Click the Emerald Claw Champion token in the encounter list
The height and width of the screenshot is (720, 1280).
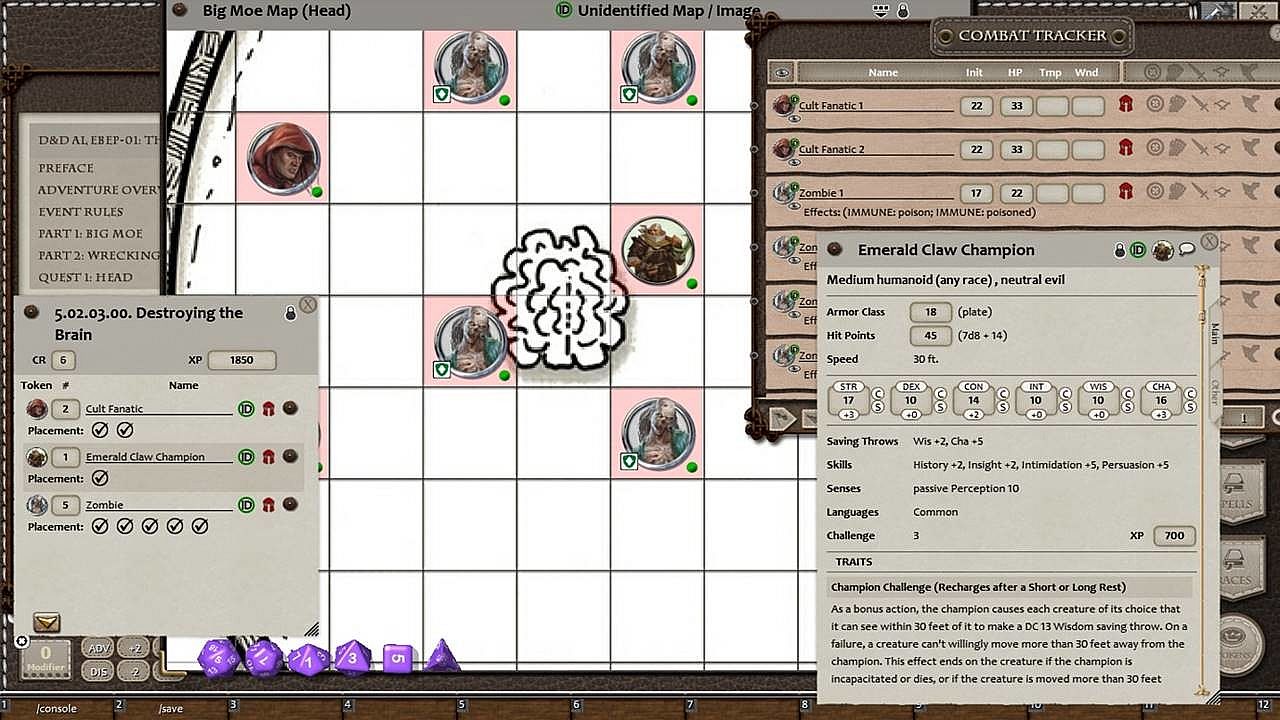tap(37, 457)
